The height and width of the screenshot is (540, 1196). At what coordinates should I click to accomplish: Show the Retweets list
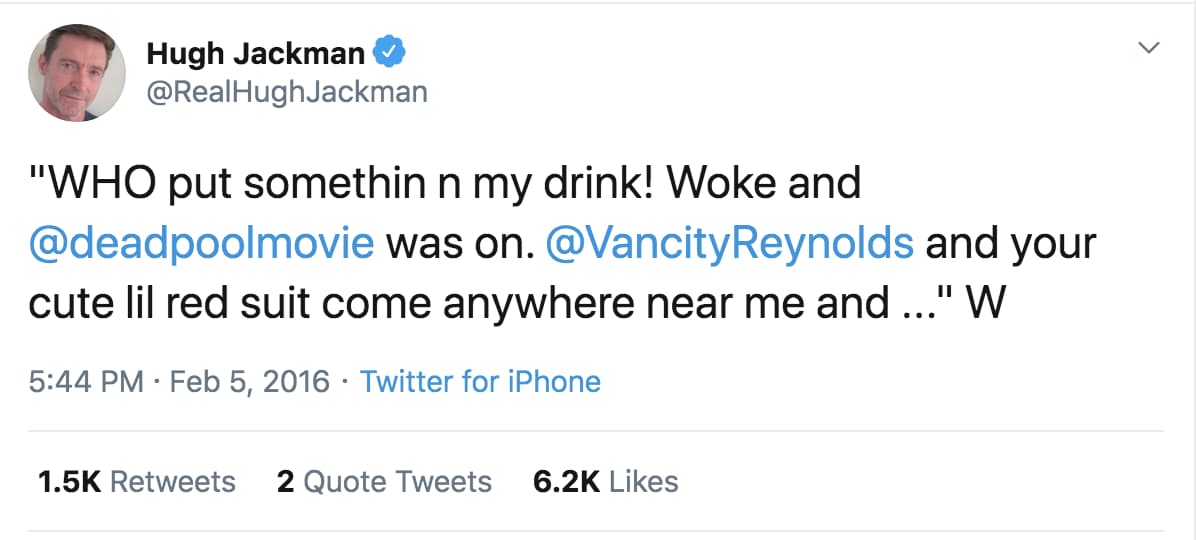click(x=172, y=481)
